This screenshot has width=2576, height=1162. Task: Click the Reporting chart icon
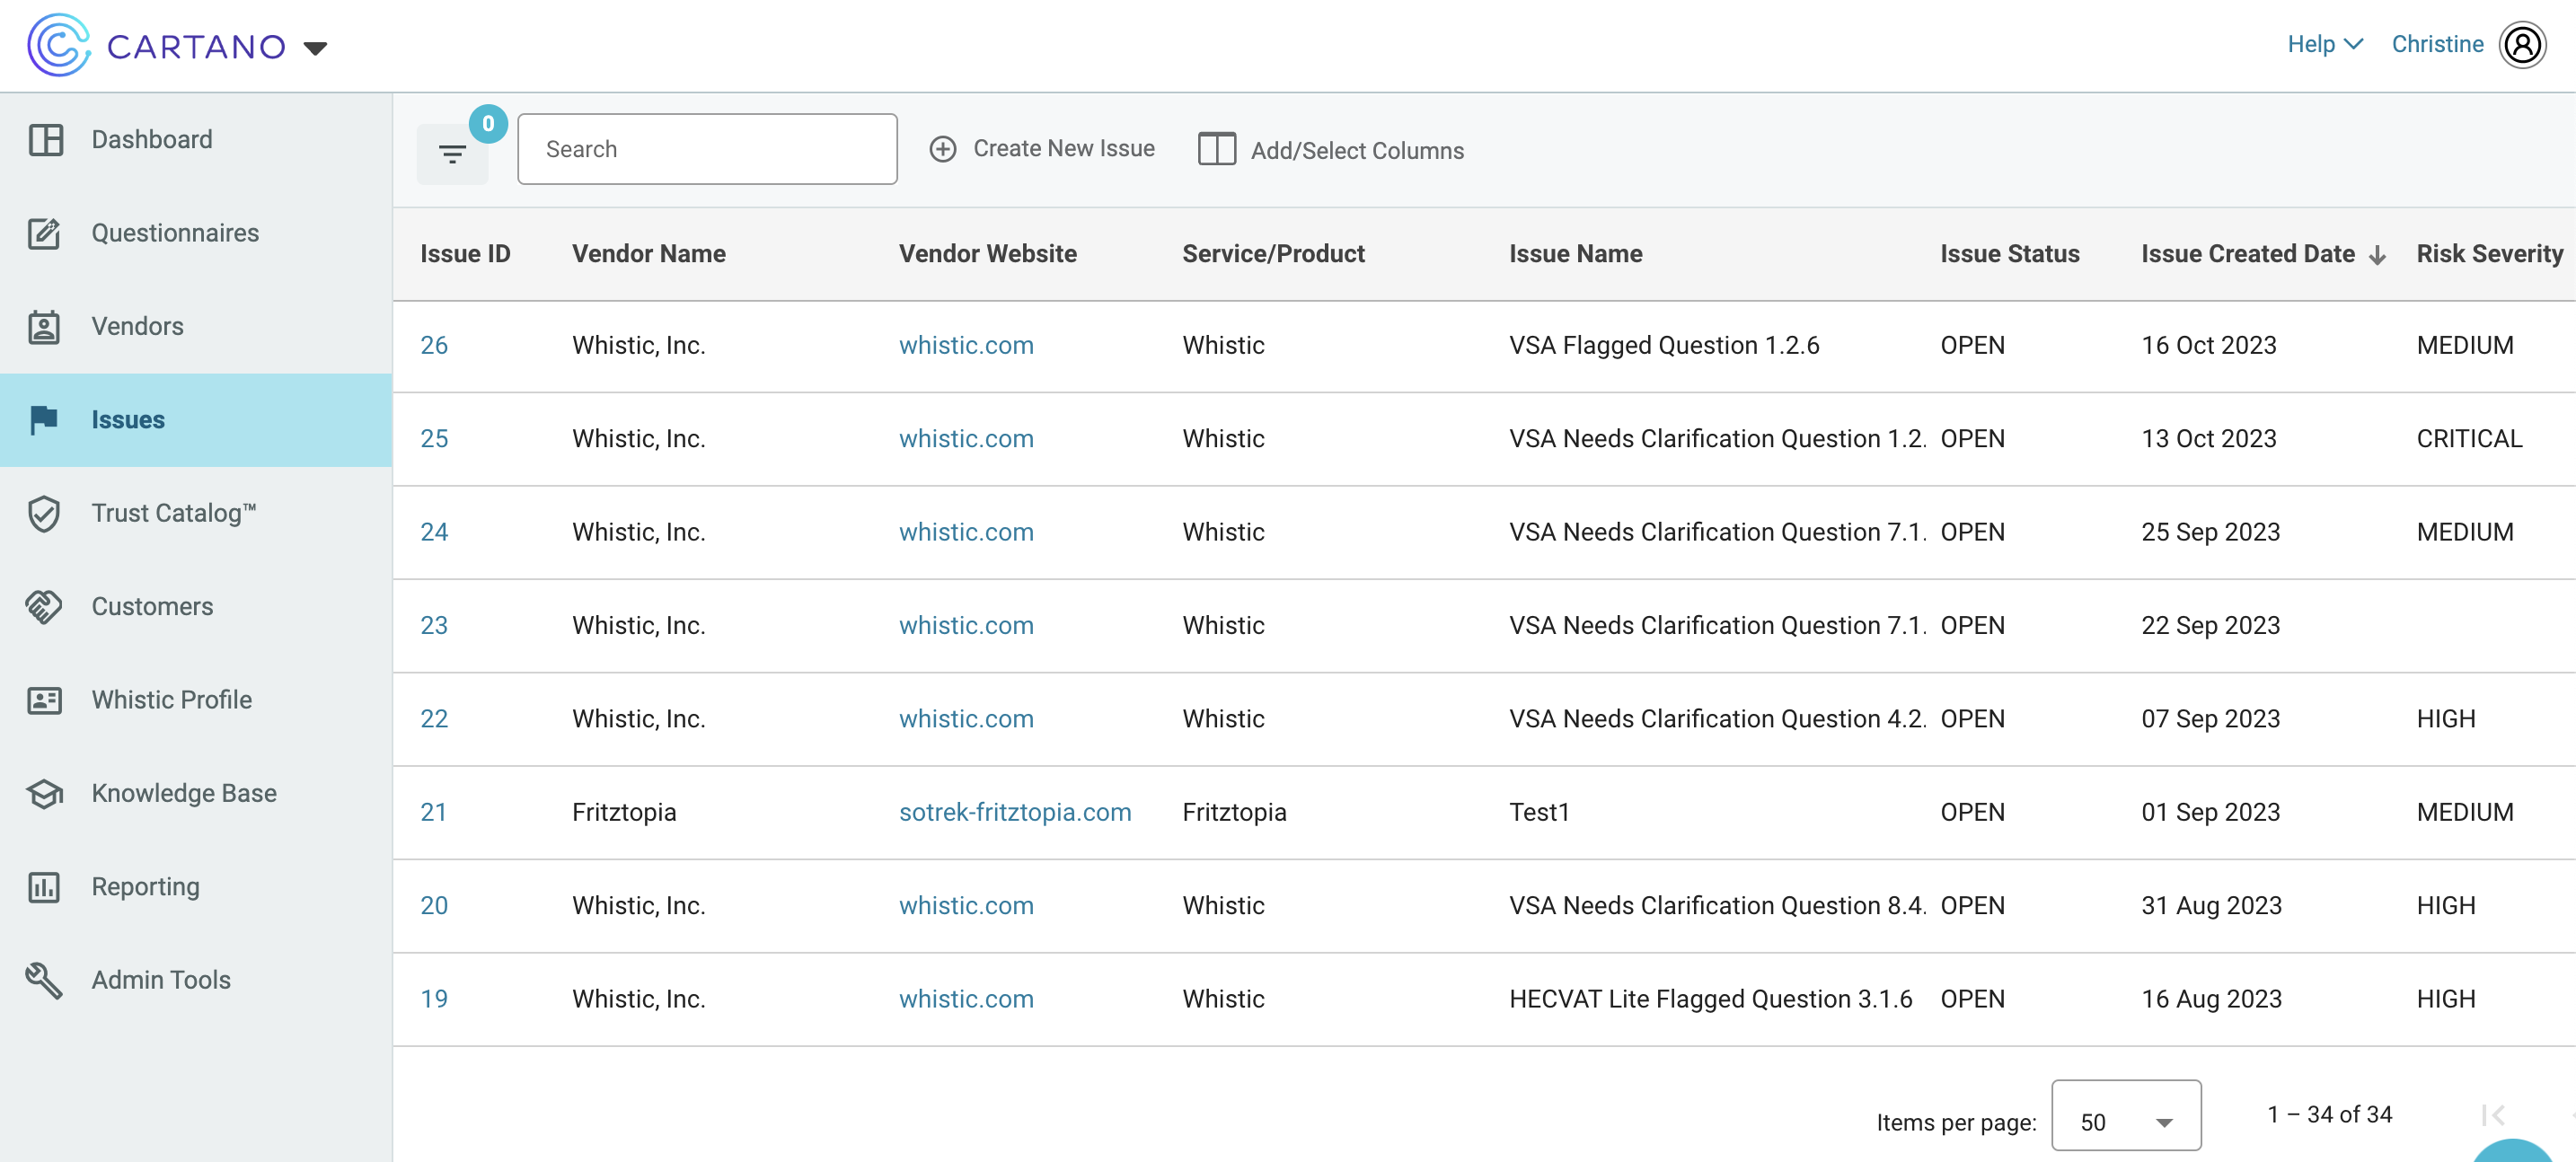pos(45,887)
